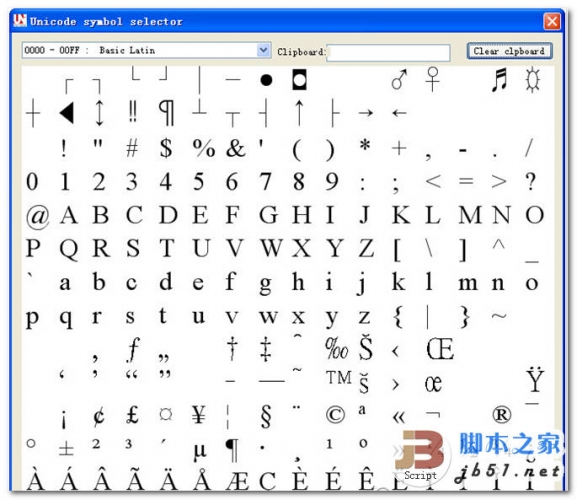Select the pound sterling symbol
The image size is (577, 500).
(132, 414)
